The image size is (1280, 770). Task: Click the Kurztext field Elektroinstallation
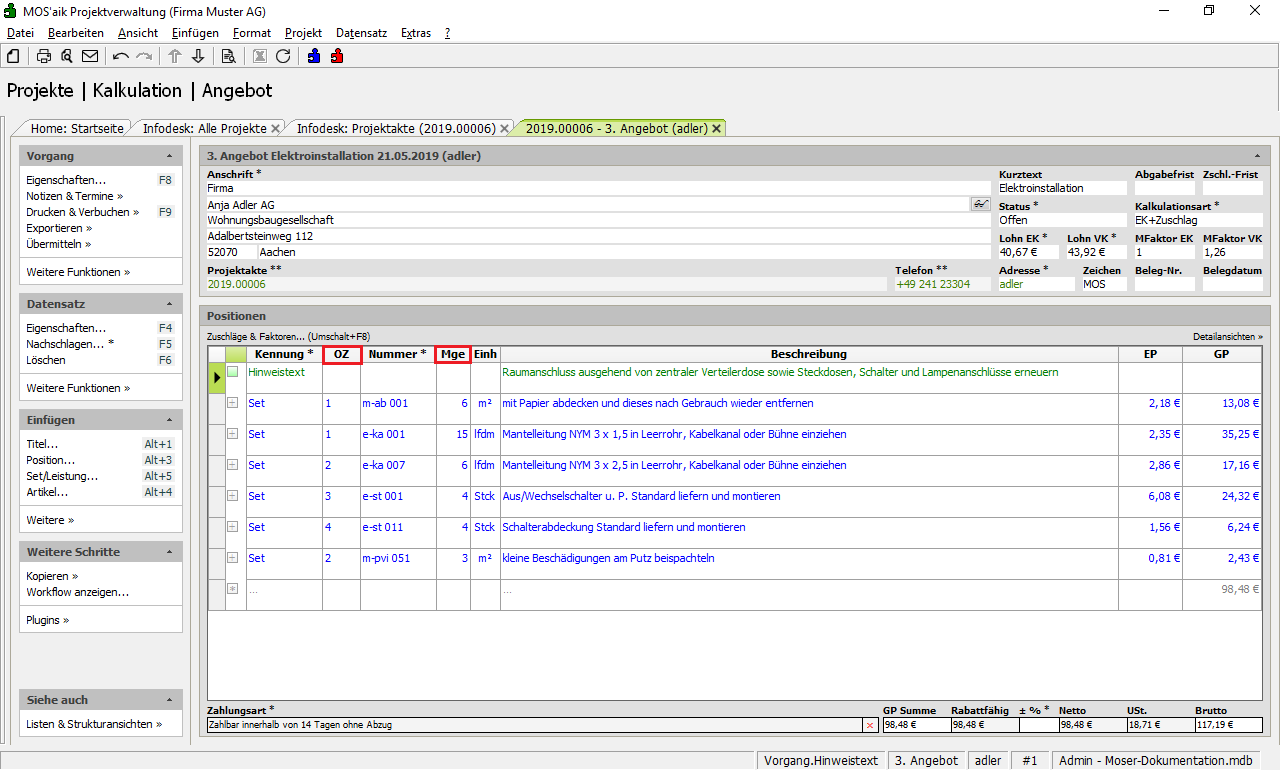point(1060,188)
